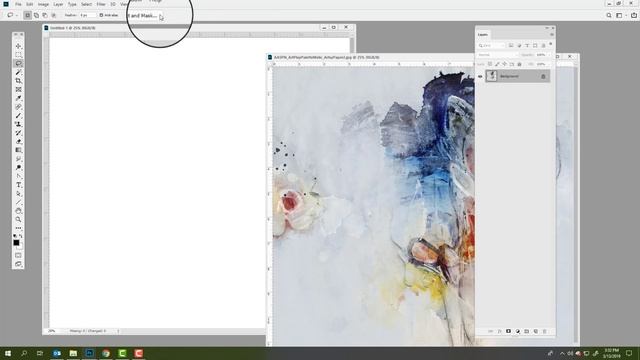Swap foreground and background colors
This screenshot has width=640, height=360.
pyautogui.click(x=21, y=236)
